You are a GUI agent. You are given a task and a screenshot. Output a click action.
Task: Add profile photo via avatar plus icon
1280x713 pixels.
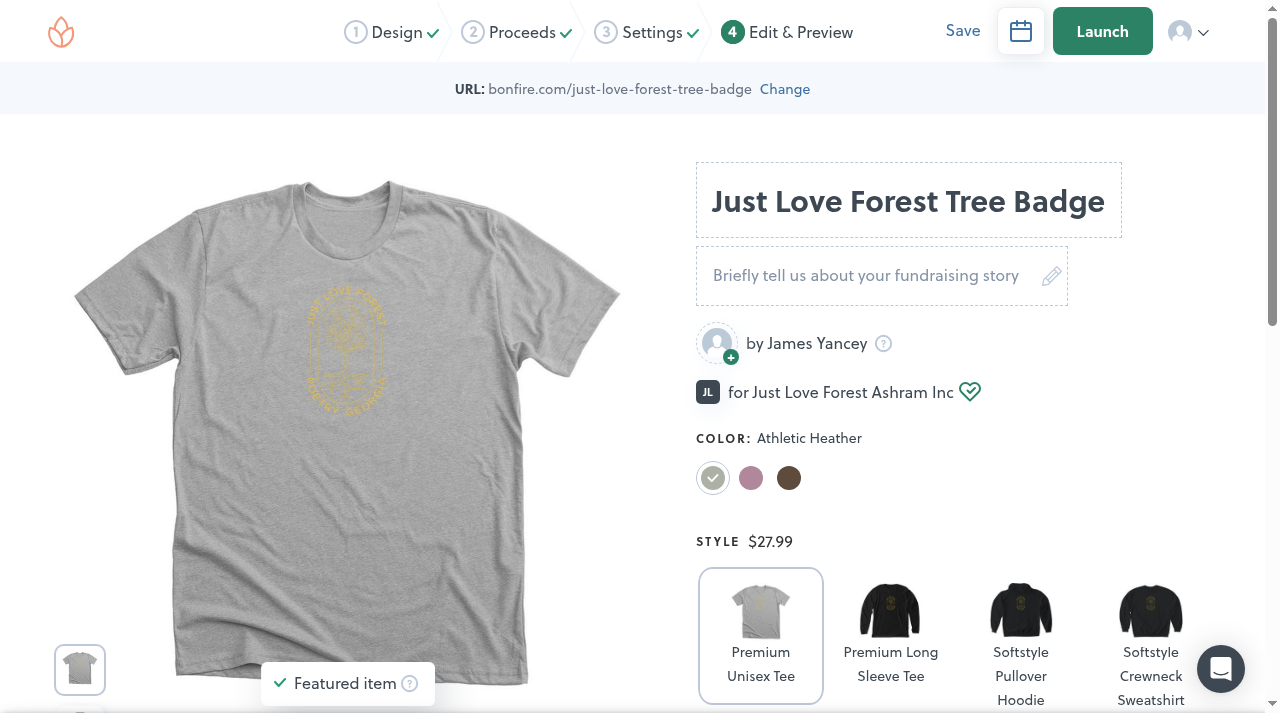point(731,357)
